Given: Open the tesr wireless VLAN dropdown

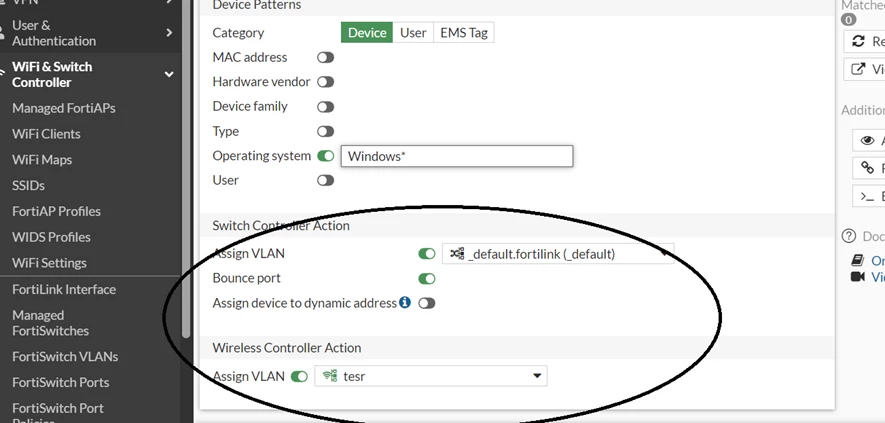Looking at the screenshot, I should [x=431, y=376].
